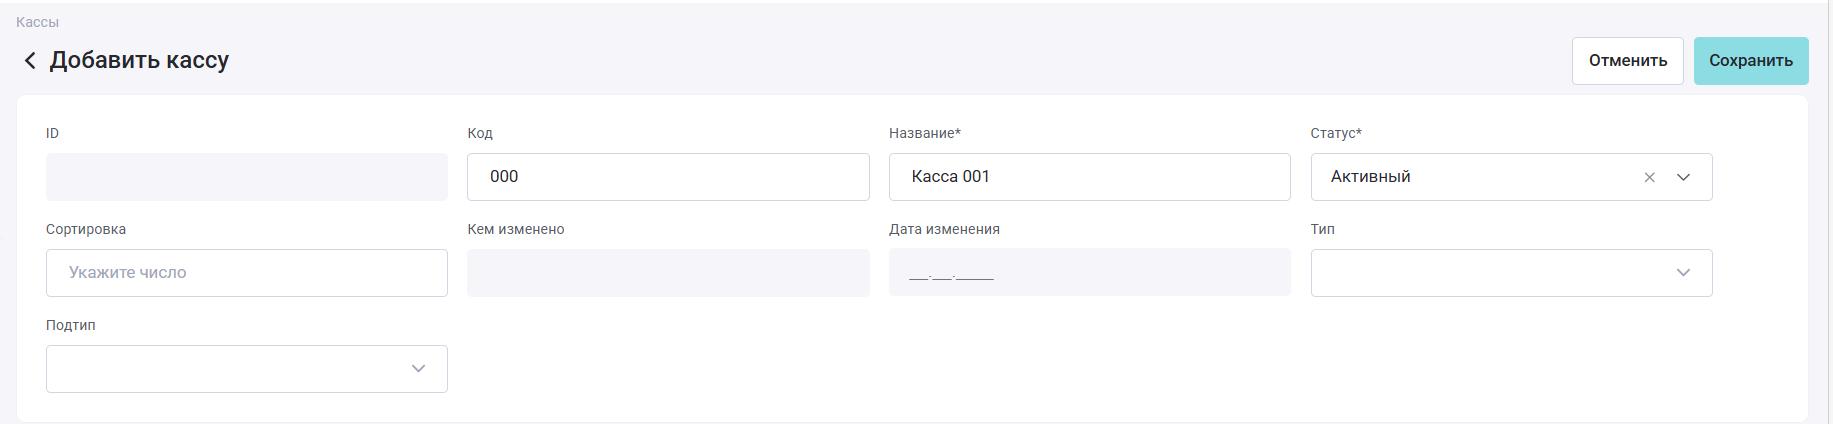Expand the Статус dropdown chevron
Screen dimensions: 1833x424
[x=1683, y=177]
